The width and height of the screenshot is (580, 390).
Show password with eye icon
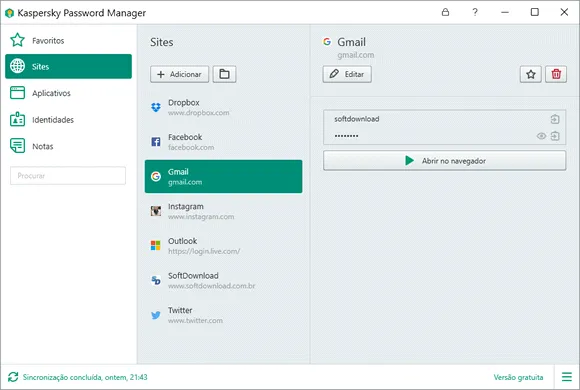coord(541,136)
